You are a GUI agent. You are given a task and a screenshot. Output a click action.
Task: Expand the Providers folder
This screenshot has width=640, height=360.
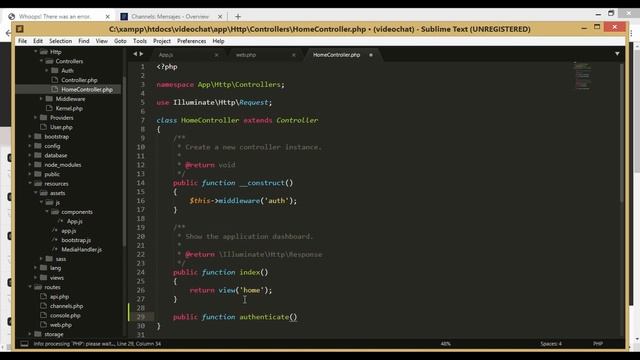tap(36, 118)
